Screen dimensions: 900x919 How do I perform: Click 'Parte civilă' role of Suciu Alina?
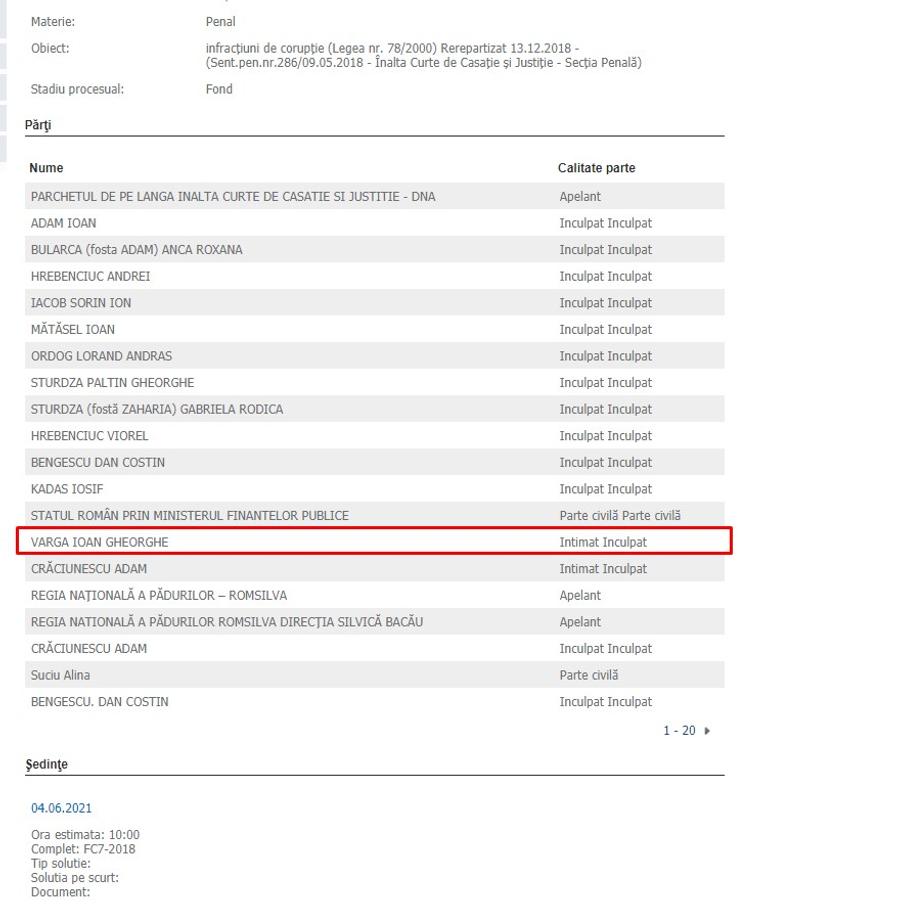(589, 675)
